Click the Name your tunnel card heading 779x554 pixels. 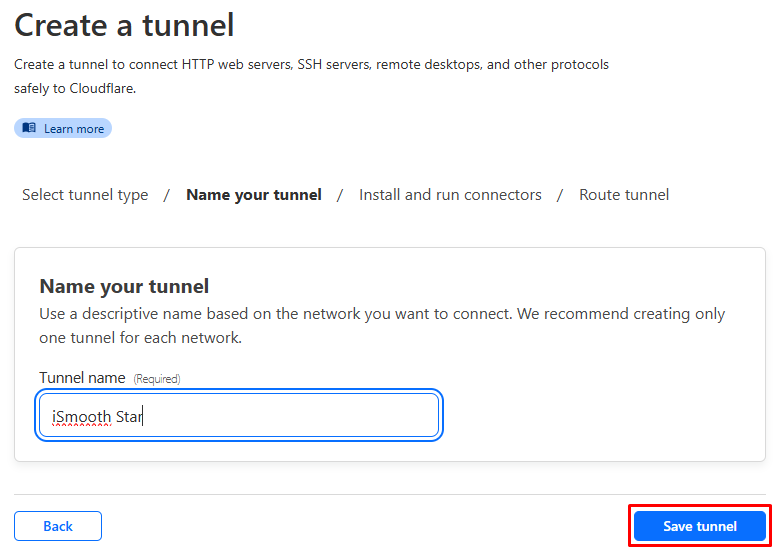(124, 286)
